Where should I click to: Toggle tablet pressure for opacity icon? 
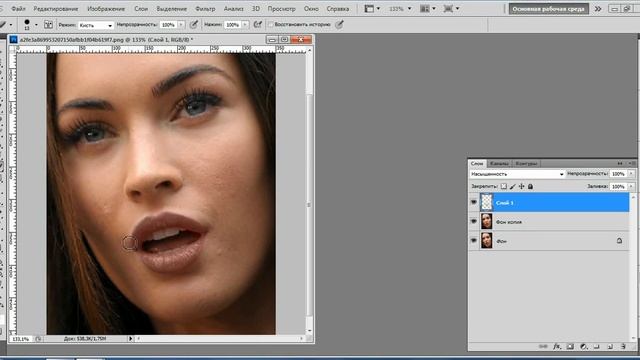click(194, 25)
